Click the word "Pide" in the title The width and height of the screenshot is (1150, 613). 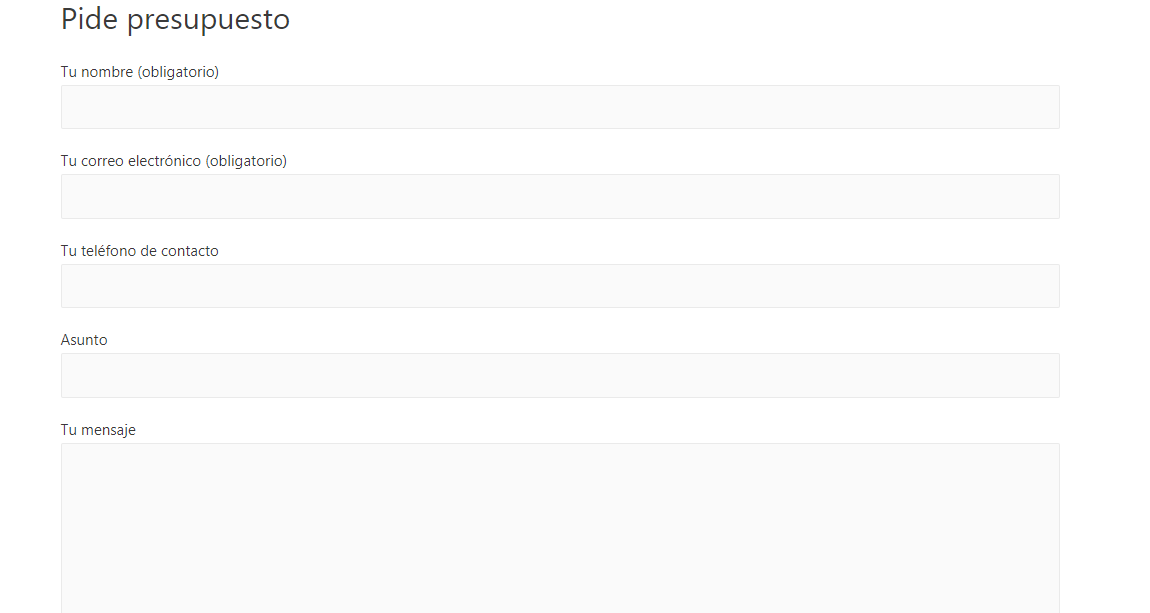coord(89,18)
